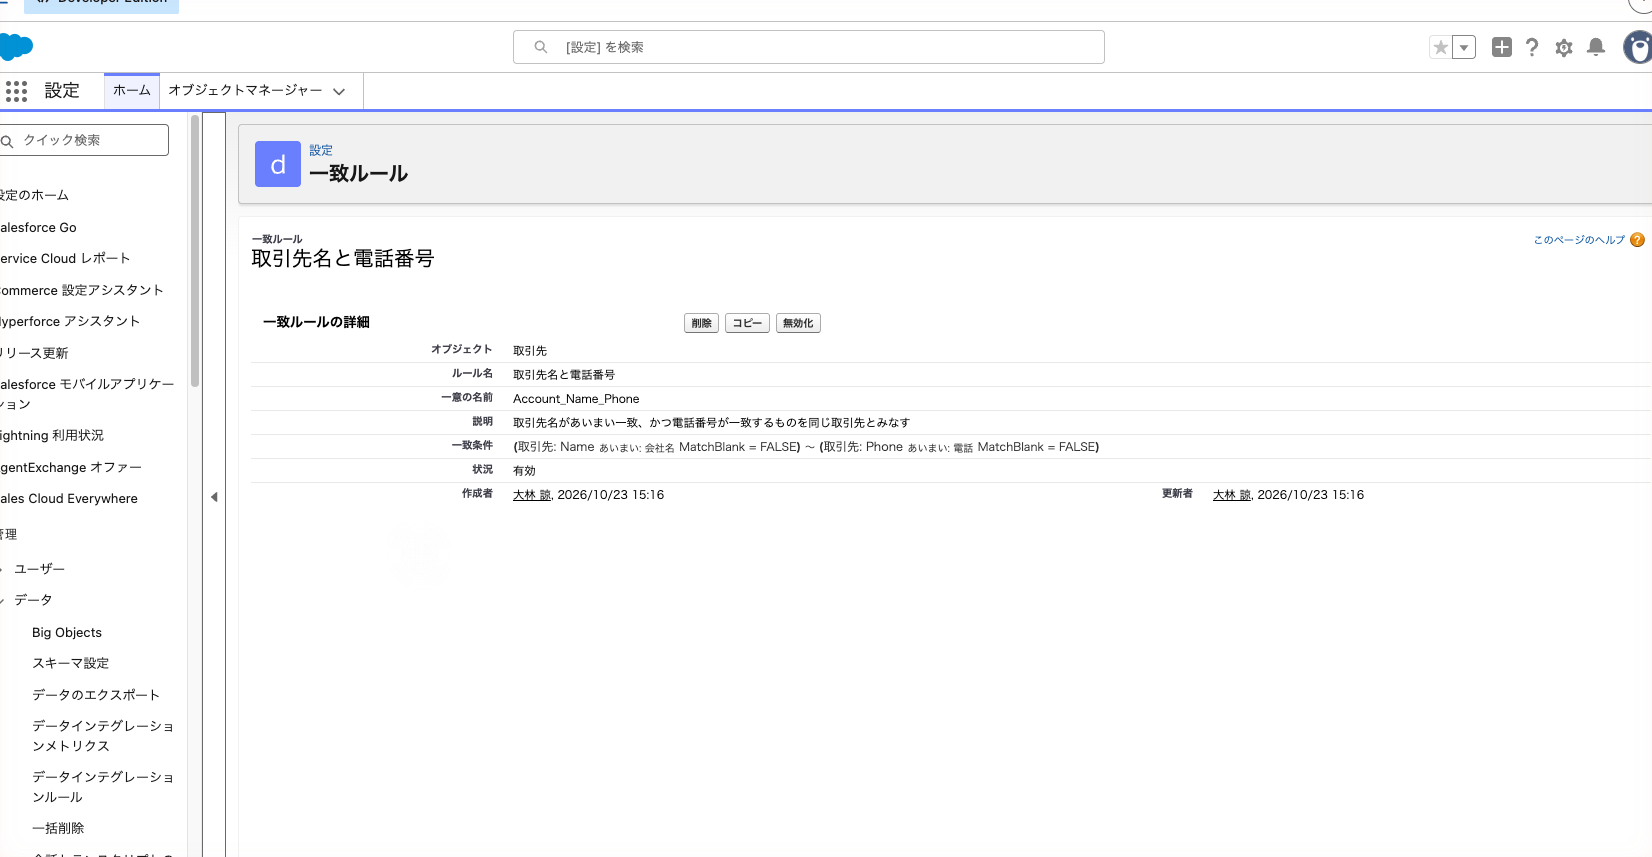Open Lightning 利用状況 sidebar item
This screenshot has width=1652, height=857.
click(52, 436)
